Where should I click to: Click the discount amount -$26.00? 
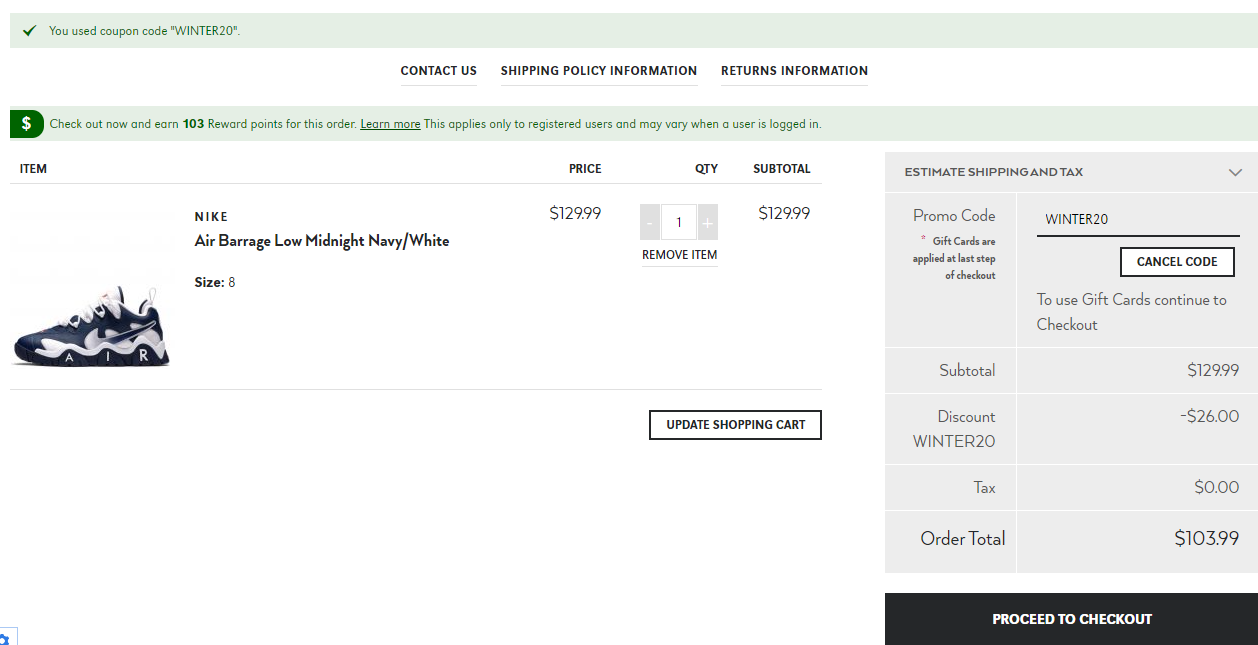(1210, 416)
